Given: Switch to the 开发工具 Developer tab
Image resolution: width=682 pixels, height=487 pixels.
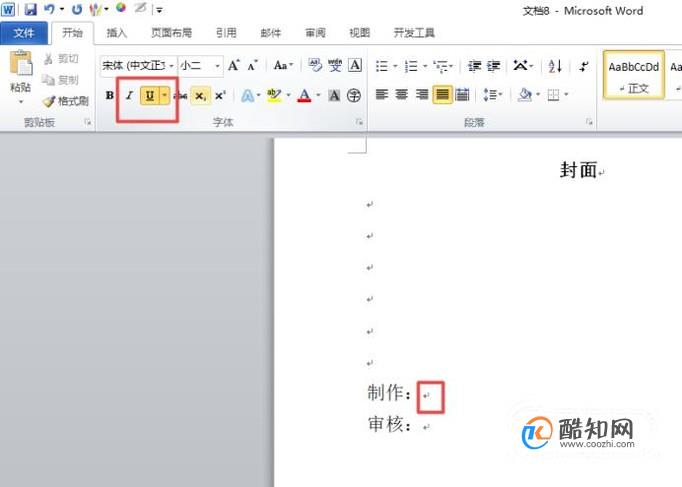Looking at the screenshot, I should tap(414, 33).
